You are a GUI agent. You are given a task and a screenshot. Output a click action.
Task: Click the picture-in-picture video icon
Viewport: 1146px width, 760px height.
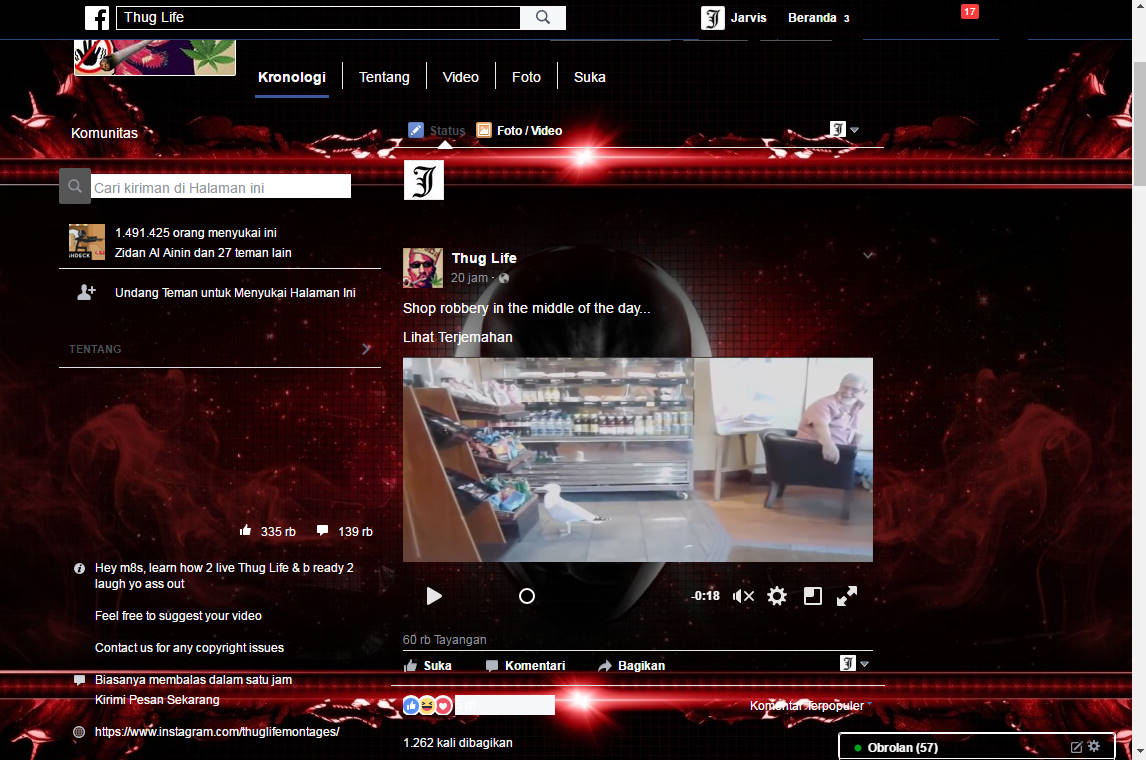(812, 595)
